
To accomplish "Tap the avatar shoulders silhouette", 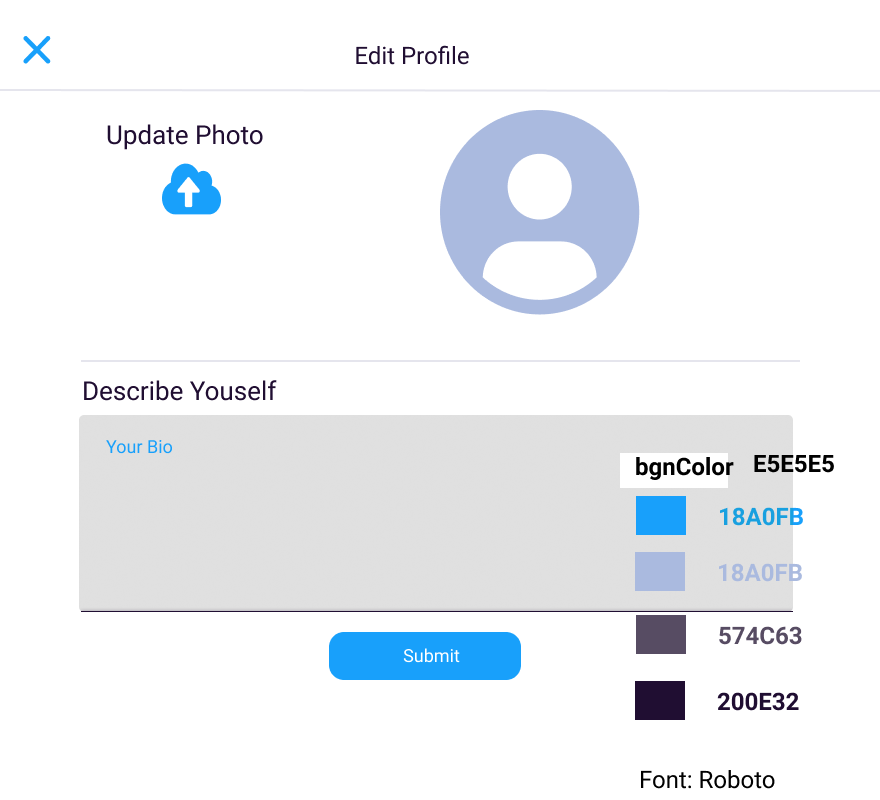I will (540, 270).
